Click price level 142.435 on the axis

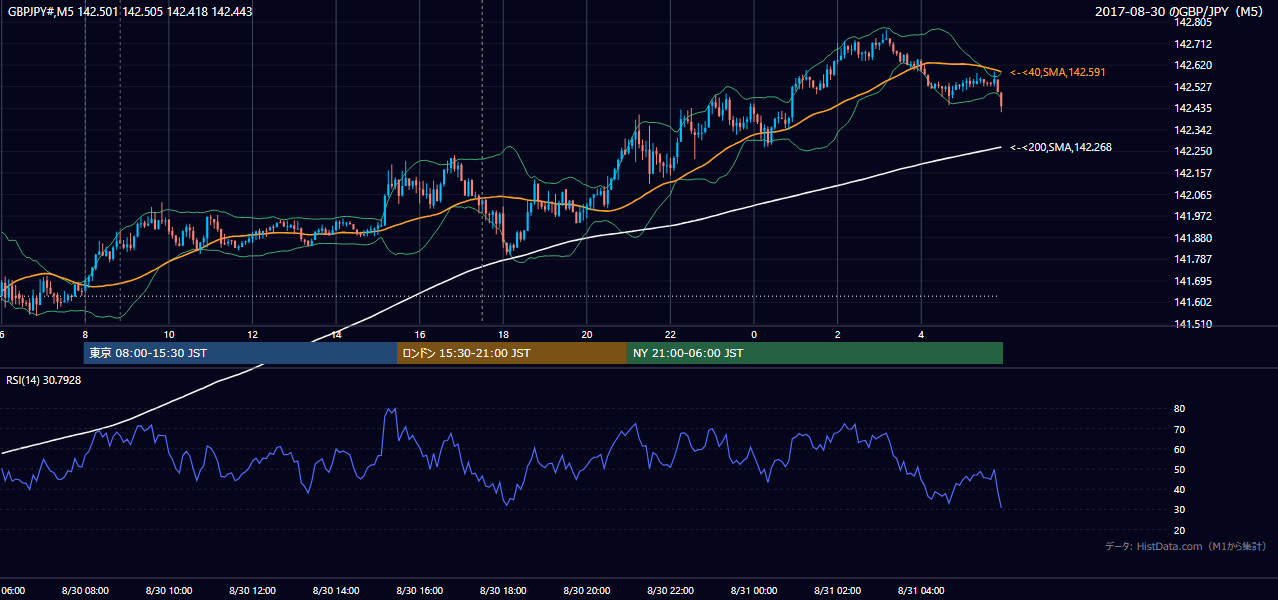(x=1194, y=108)
